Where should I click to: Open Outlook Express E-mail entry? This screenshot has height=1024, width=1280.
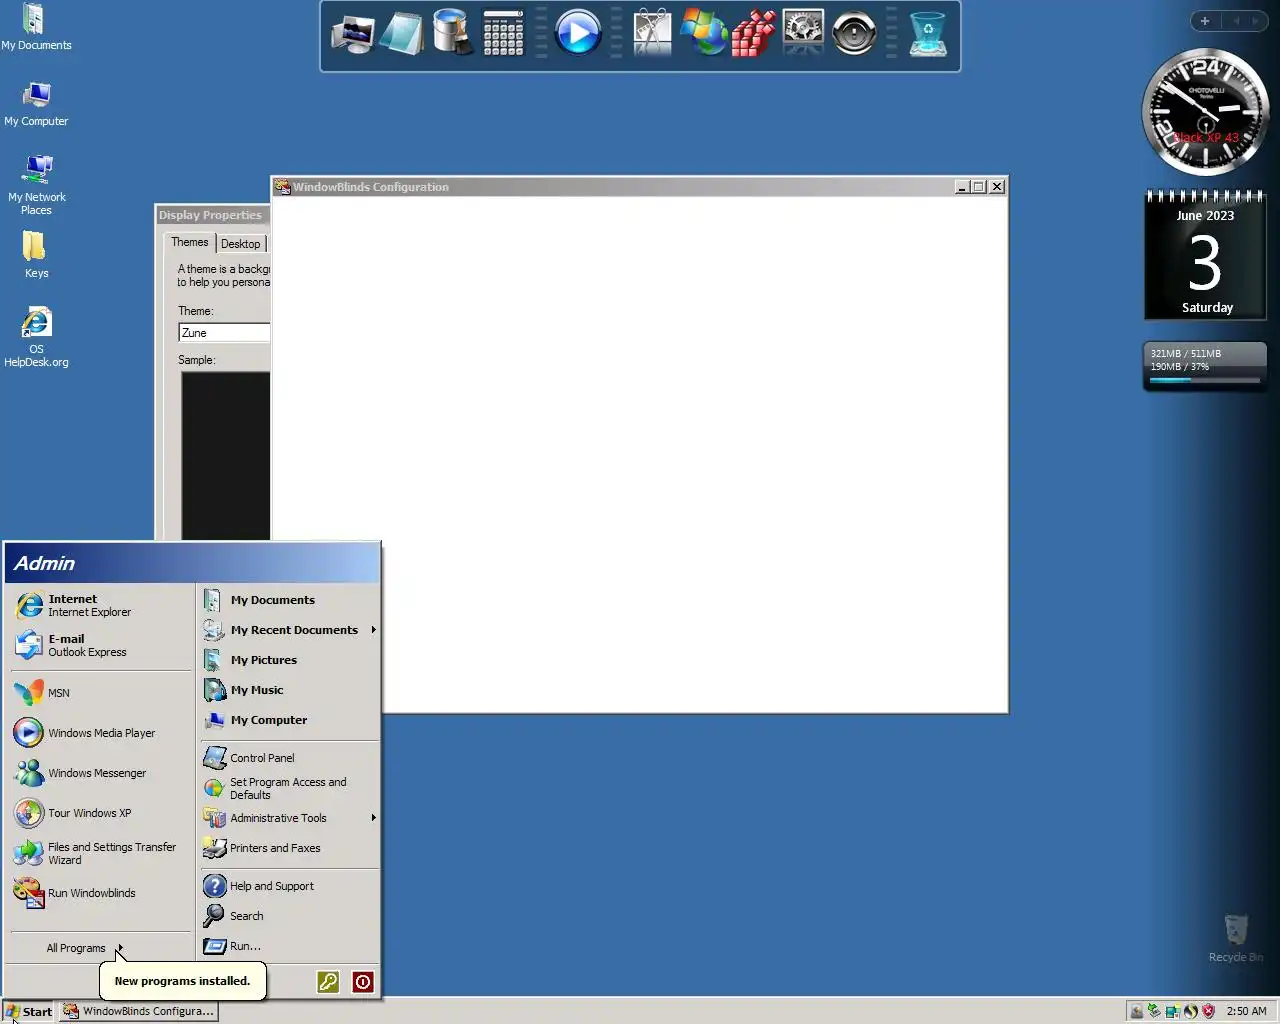(x=100, y=645)
